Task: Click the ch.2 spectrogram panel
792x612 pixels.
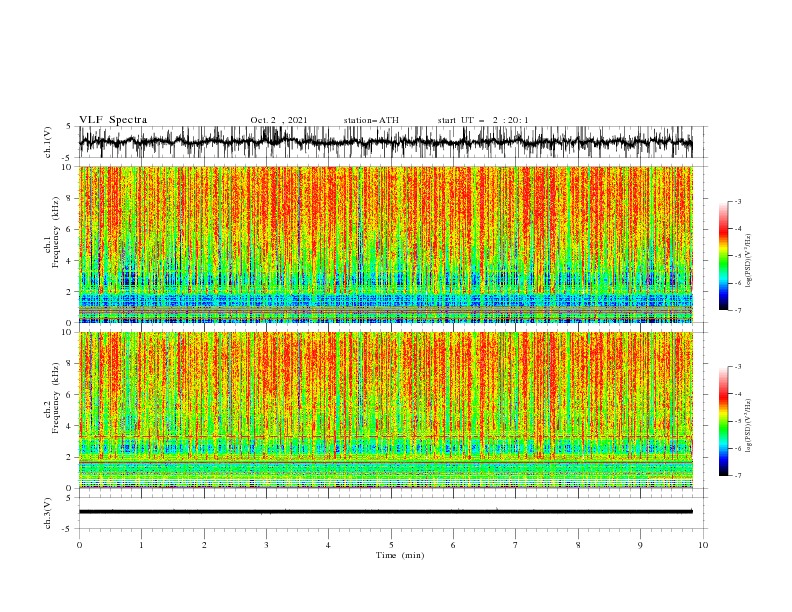Action: 385,410
